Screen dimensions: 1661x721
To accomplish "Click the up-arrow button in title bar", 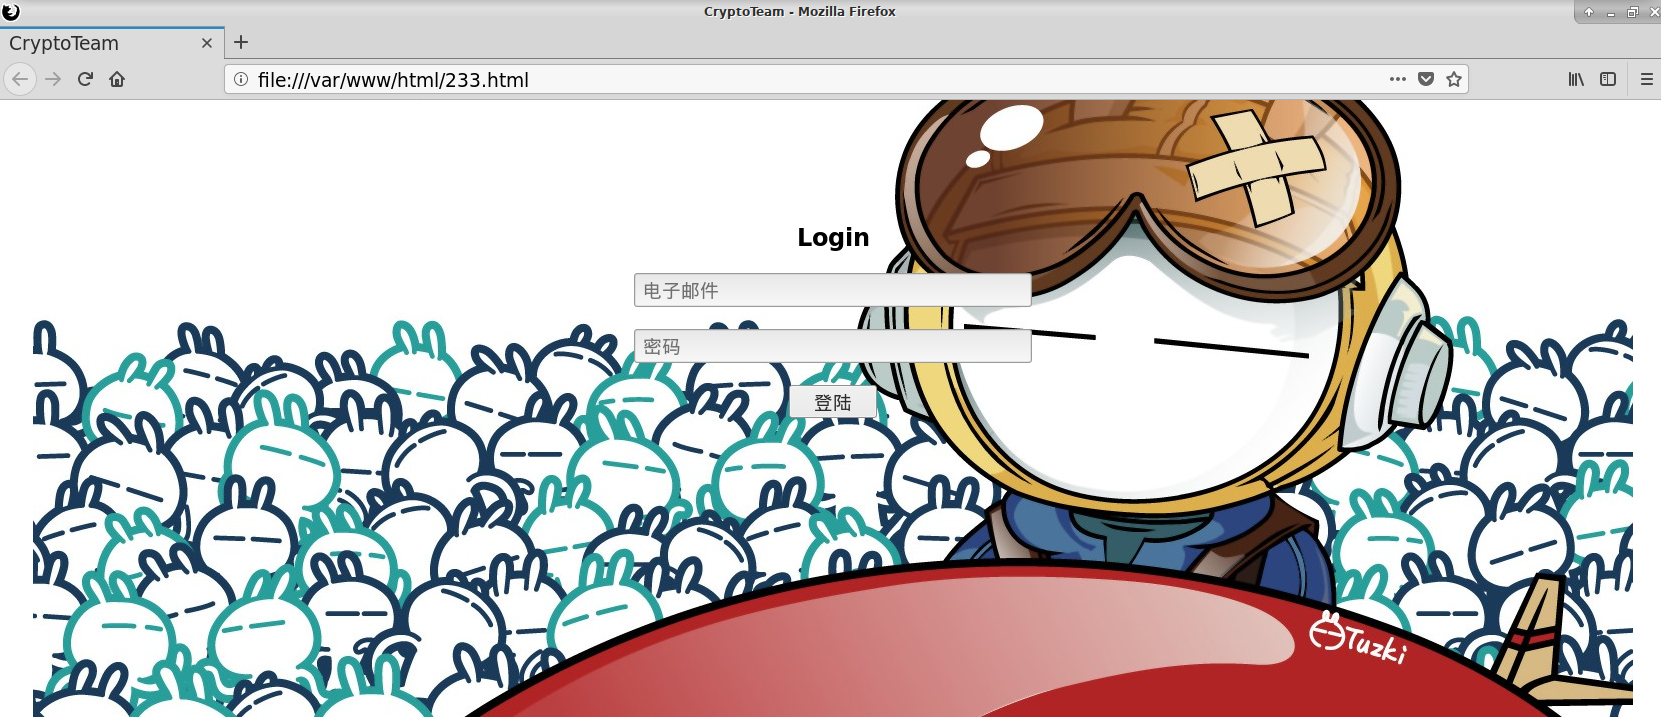I will (x=1589, y=12).
